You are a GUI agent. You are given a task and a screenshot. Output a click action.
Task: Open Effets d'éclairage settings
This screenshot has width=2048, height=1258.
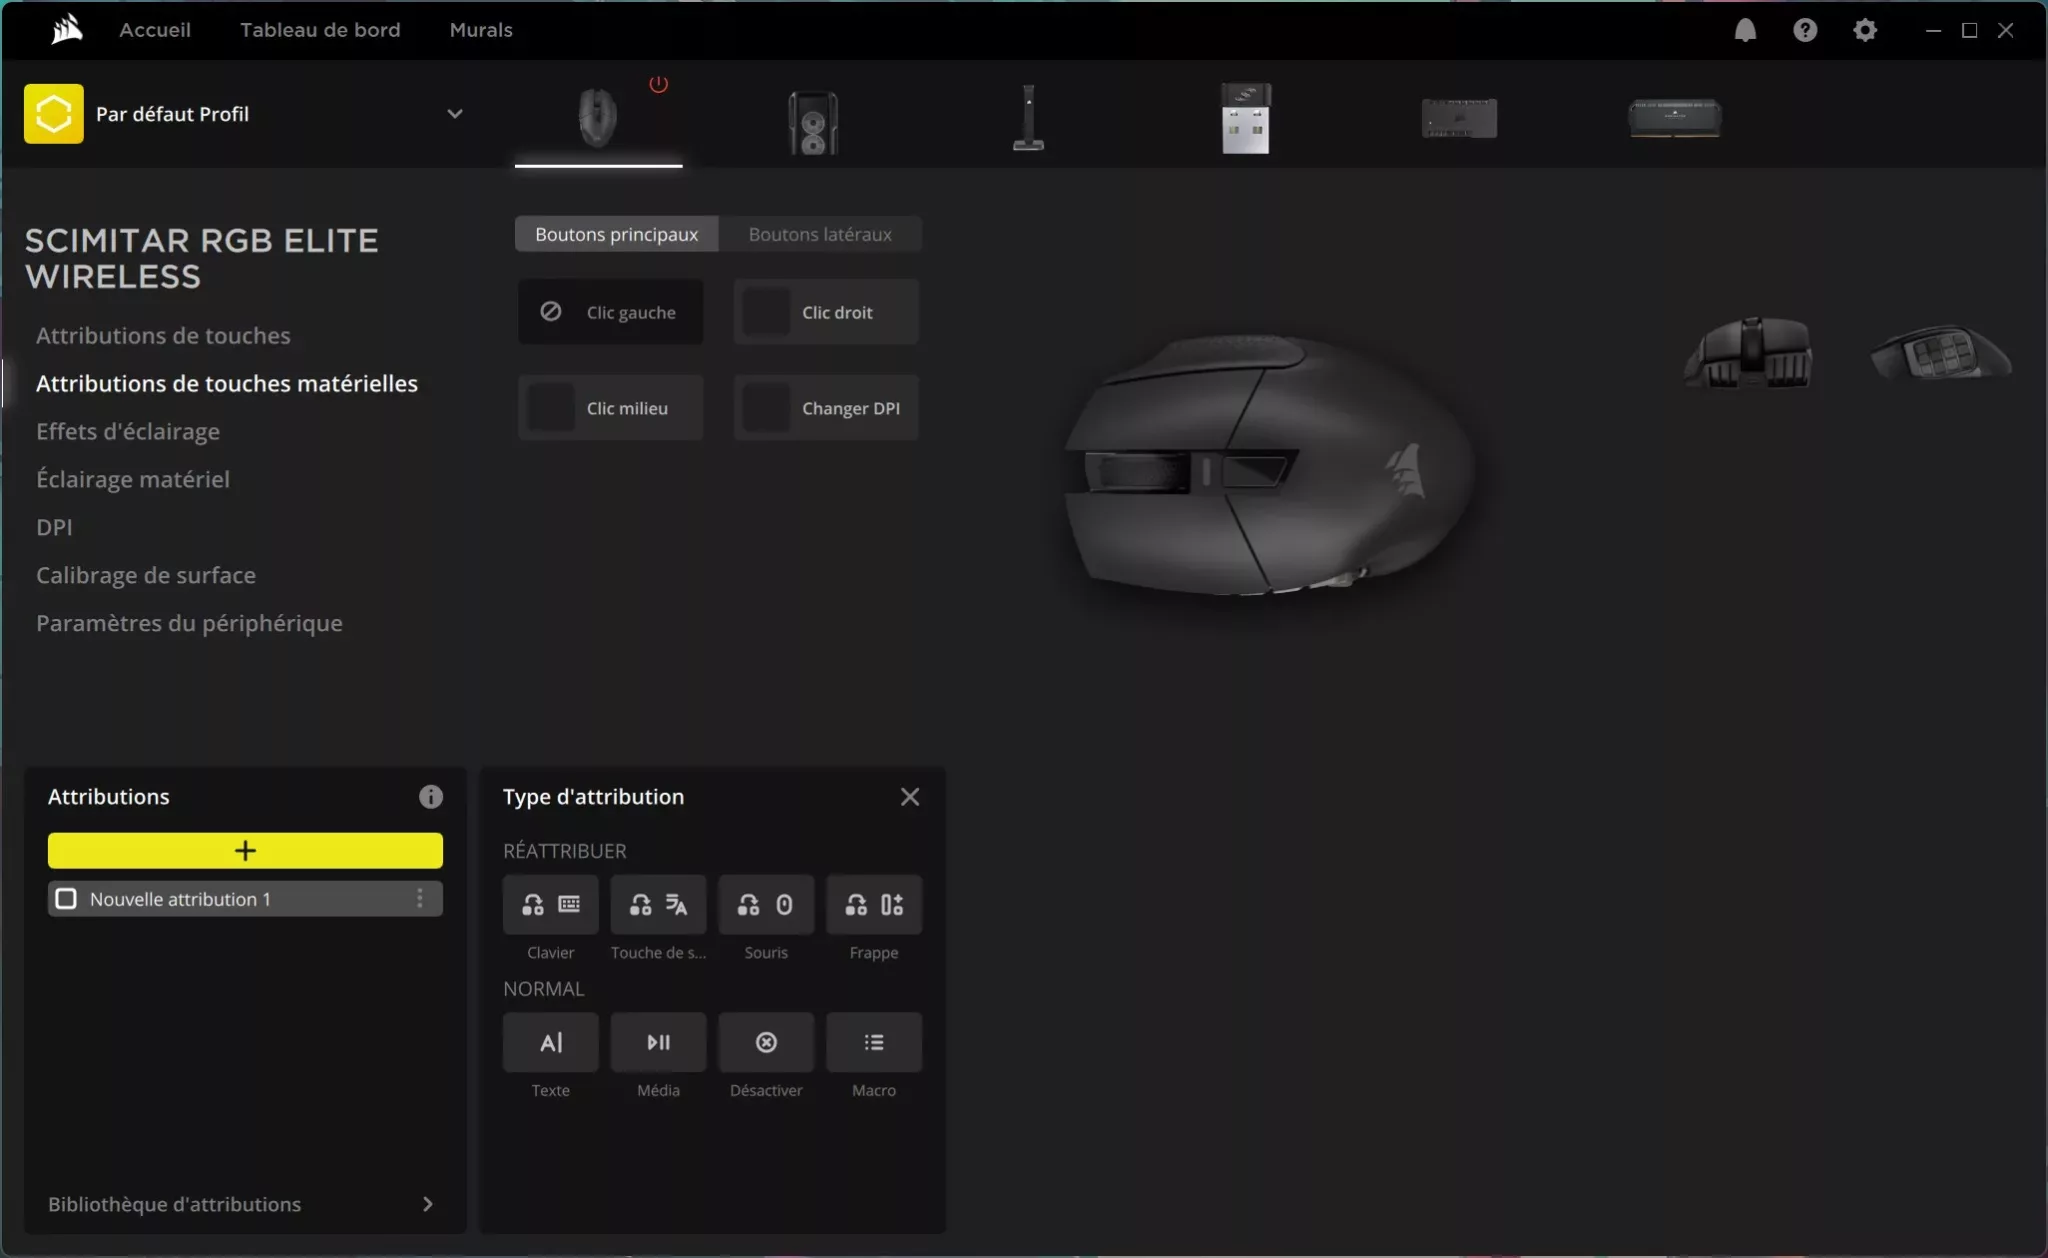click(127, 431)
